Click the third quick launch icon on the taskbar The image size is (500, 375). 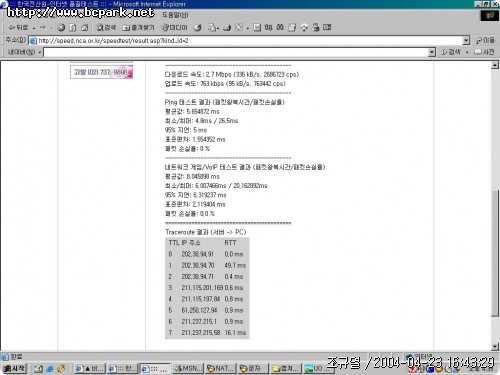pos(61,369)
